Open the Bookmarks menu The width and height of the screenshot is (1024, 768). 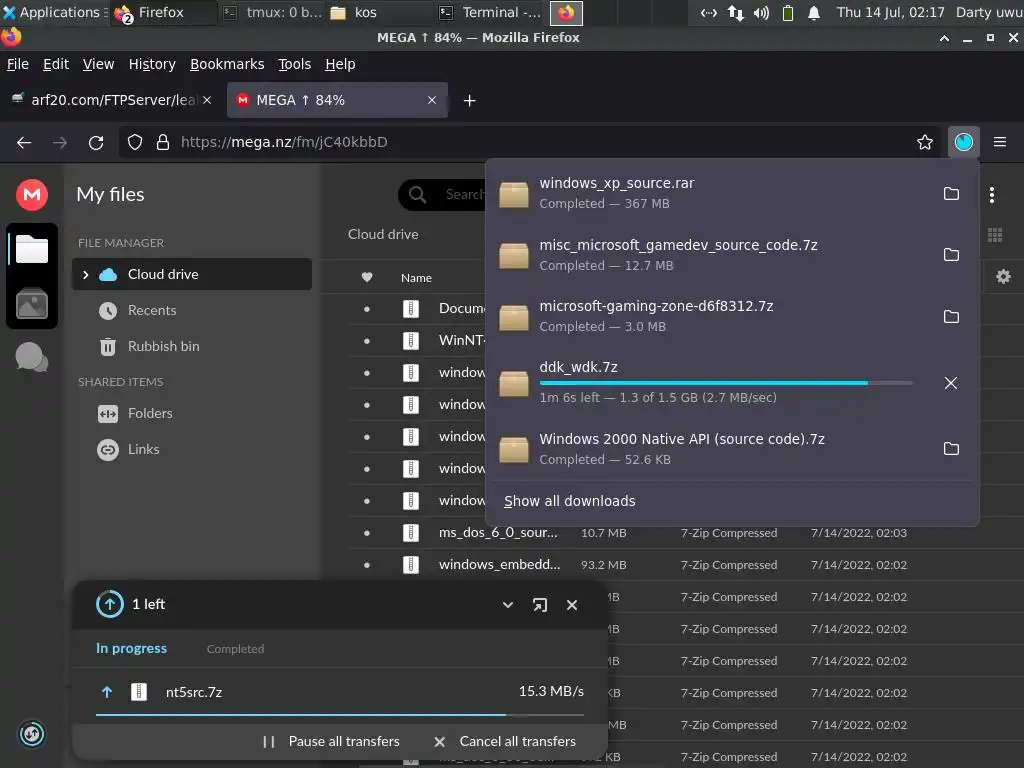pos(227,64)
